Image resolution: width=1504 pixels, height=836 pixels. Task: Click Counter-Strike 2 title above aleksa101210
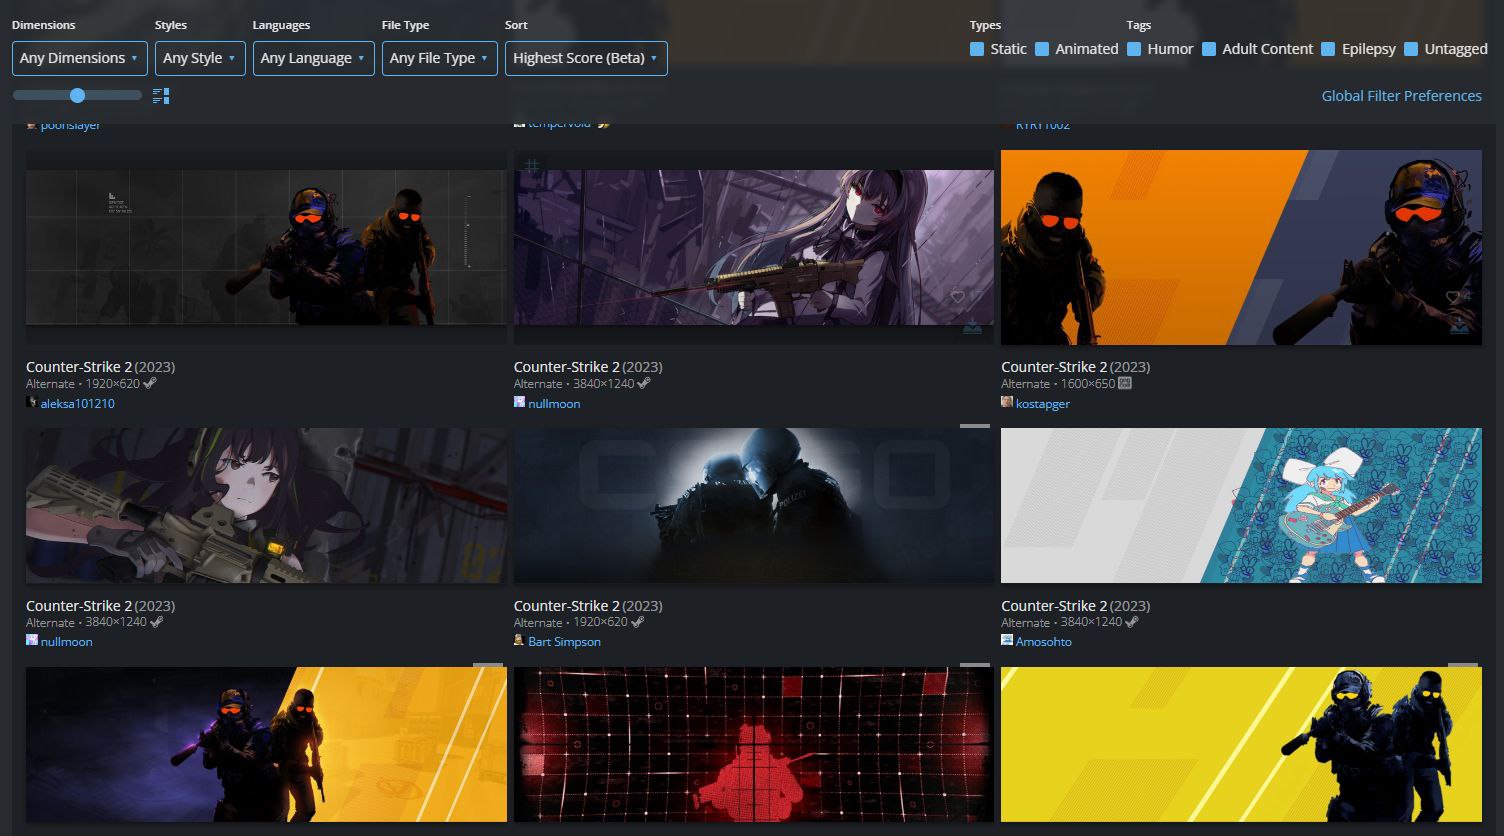click(x=79, y=367)
